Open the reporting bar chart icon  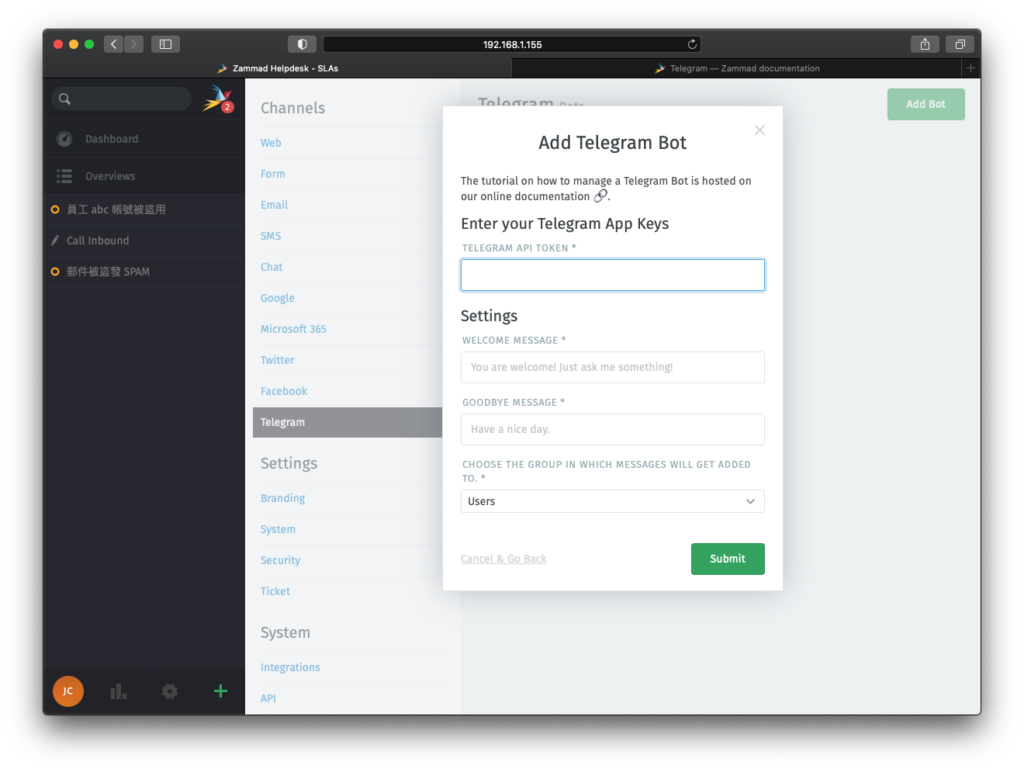click(118, 691)
